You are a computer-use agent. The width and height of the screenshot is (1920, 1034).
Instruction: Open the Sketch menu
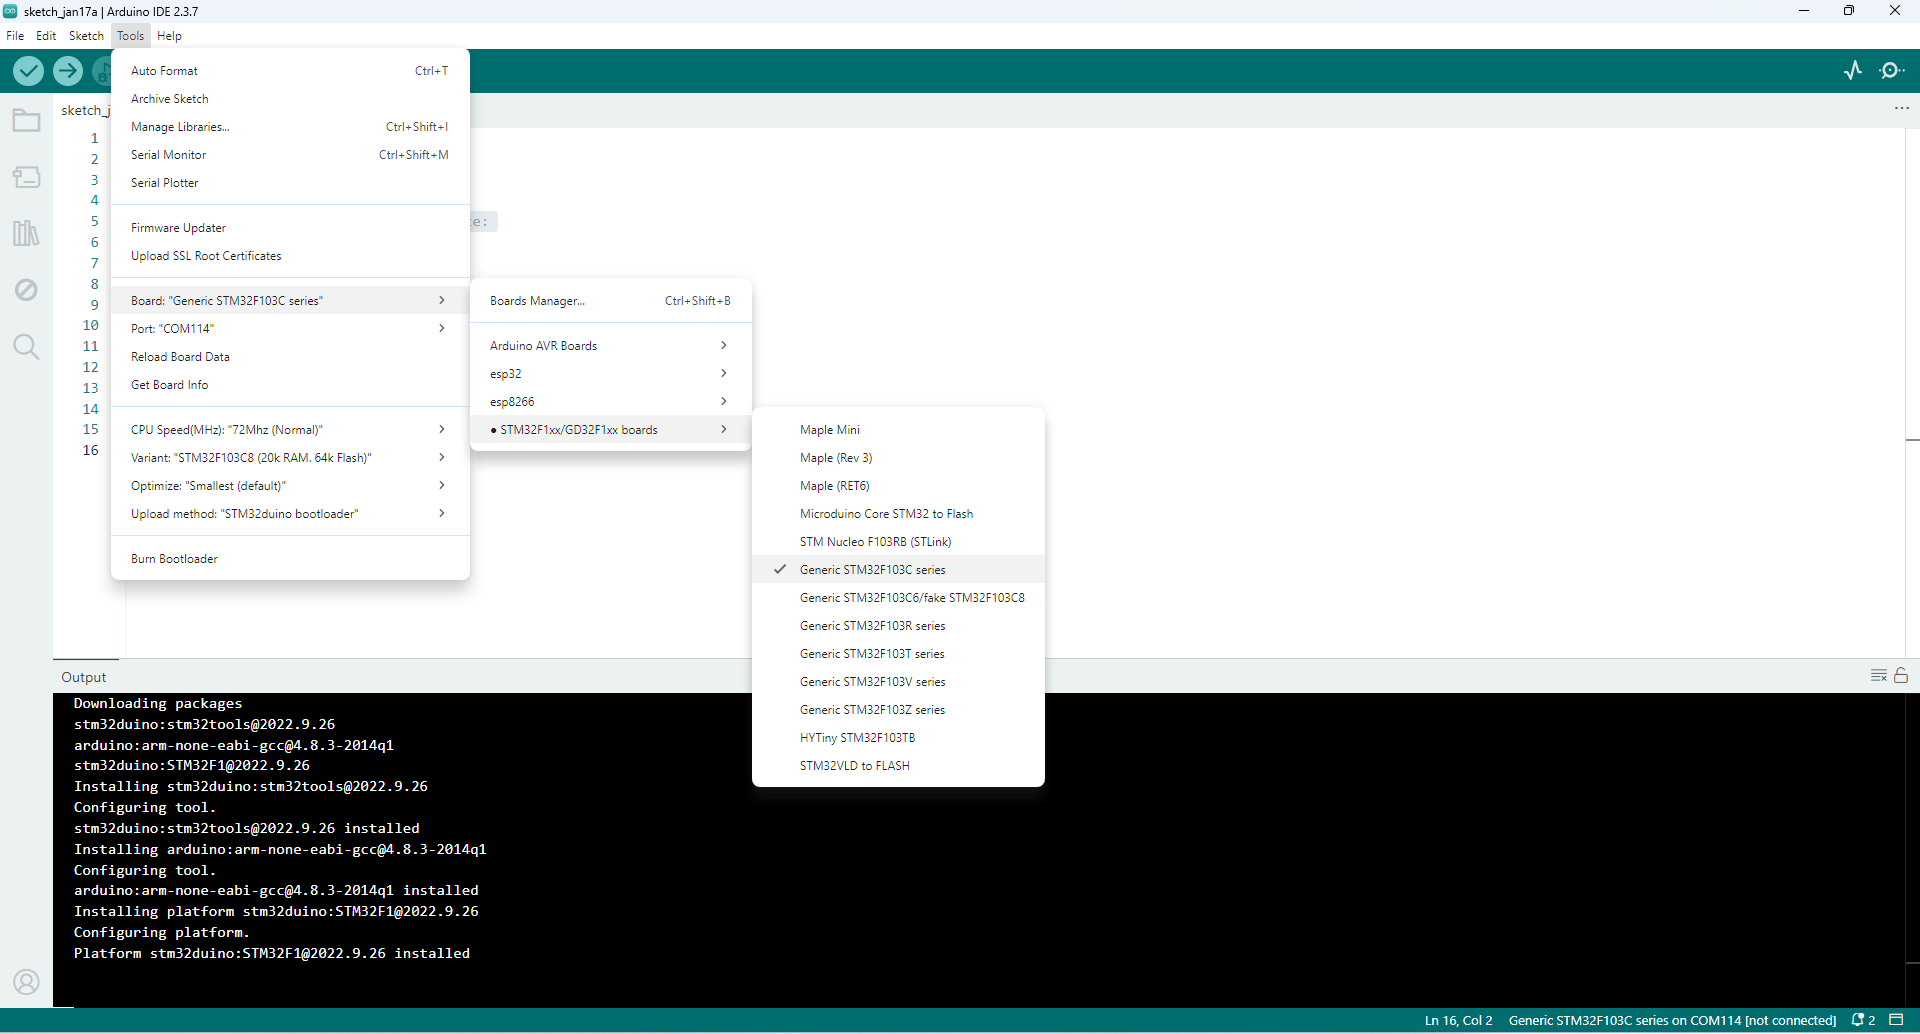pos(86,36)
